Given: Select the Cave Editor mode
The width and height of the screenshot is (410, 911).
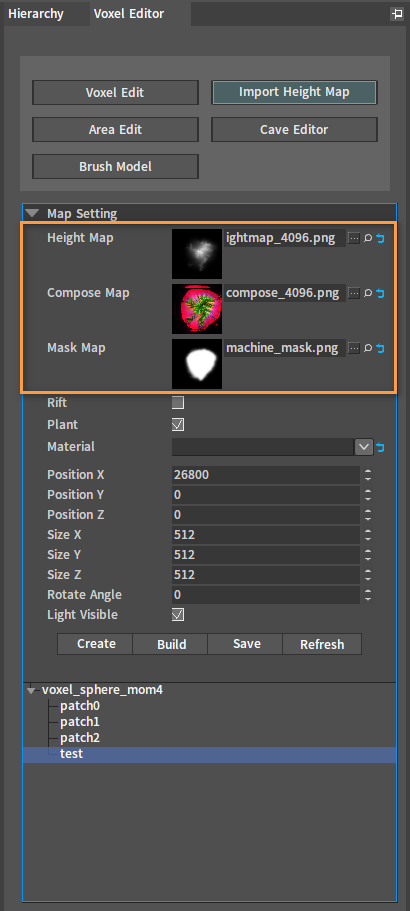Looking at the screenshot, I should [x=294, y=130].
